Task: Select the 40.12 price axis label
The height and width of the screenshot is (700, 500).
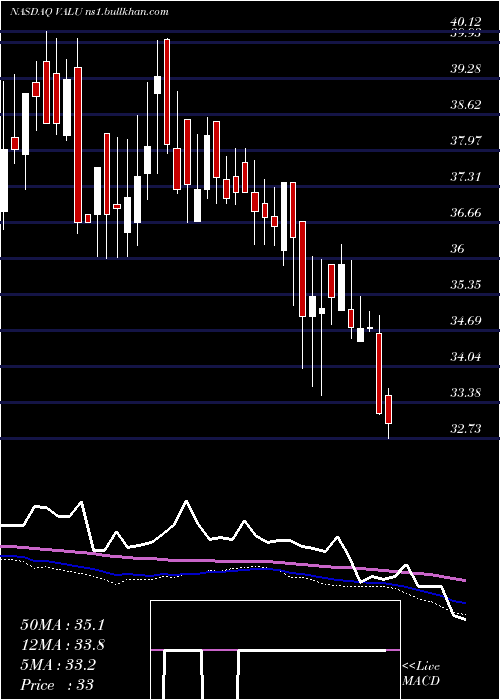Action: click(x=466, y=22)
